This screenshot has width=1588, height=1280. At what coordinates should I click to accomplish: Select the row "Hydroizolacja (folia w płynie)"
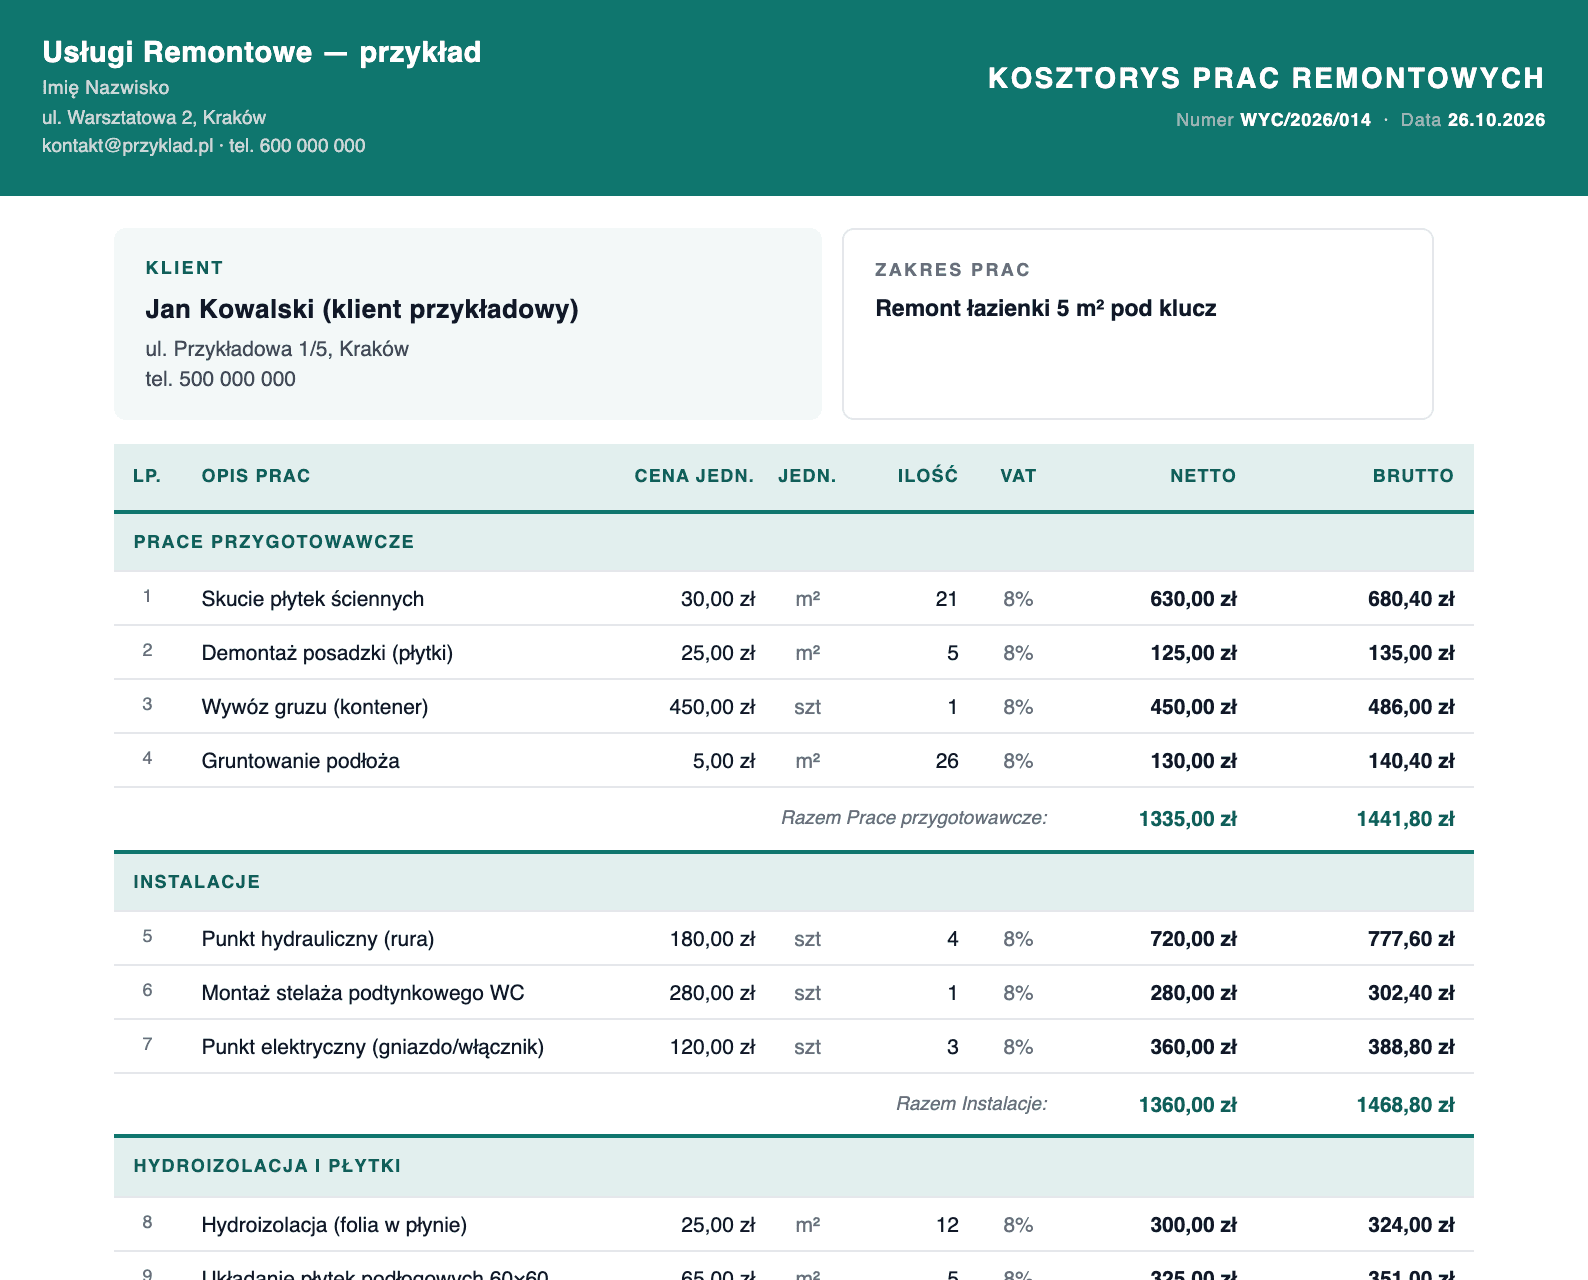tap(794, 1225)
